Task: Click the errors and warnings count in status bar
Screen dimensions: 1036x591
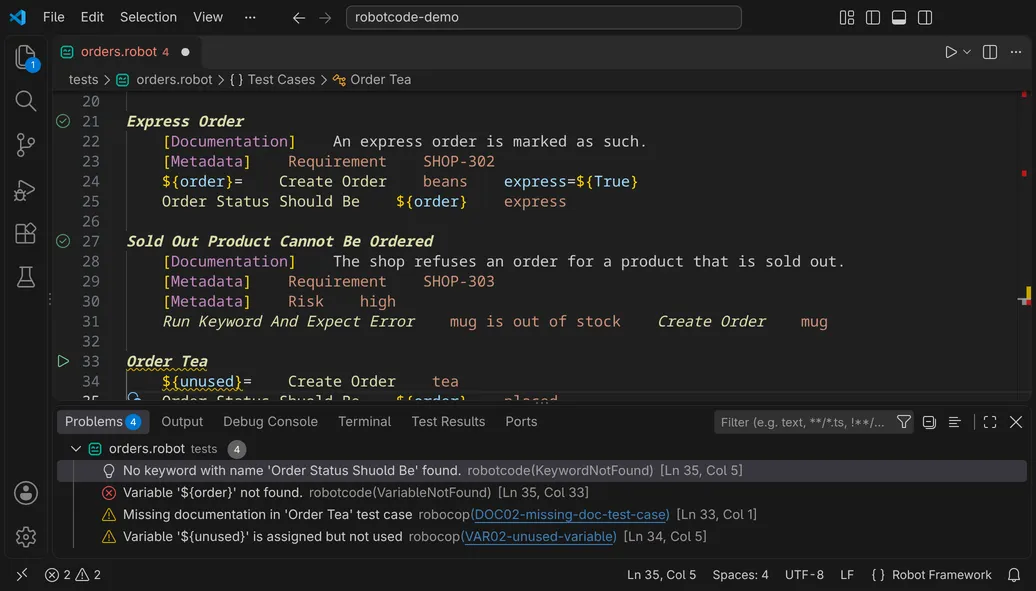Action: click(73, 575)
